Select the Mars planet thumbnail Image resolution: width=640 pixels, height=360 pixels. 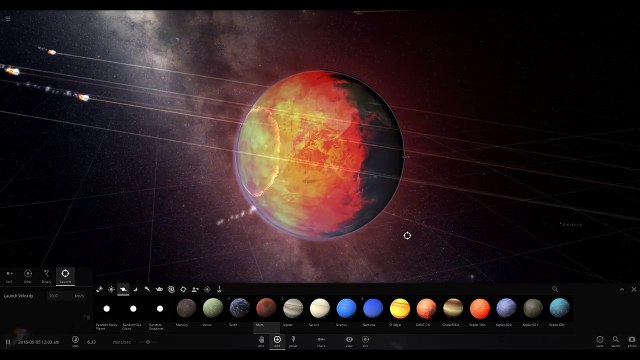point(266,308)
